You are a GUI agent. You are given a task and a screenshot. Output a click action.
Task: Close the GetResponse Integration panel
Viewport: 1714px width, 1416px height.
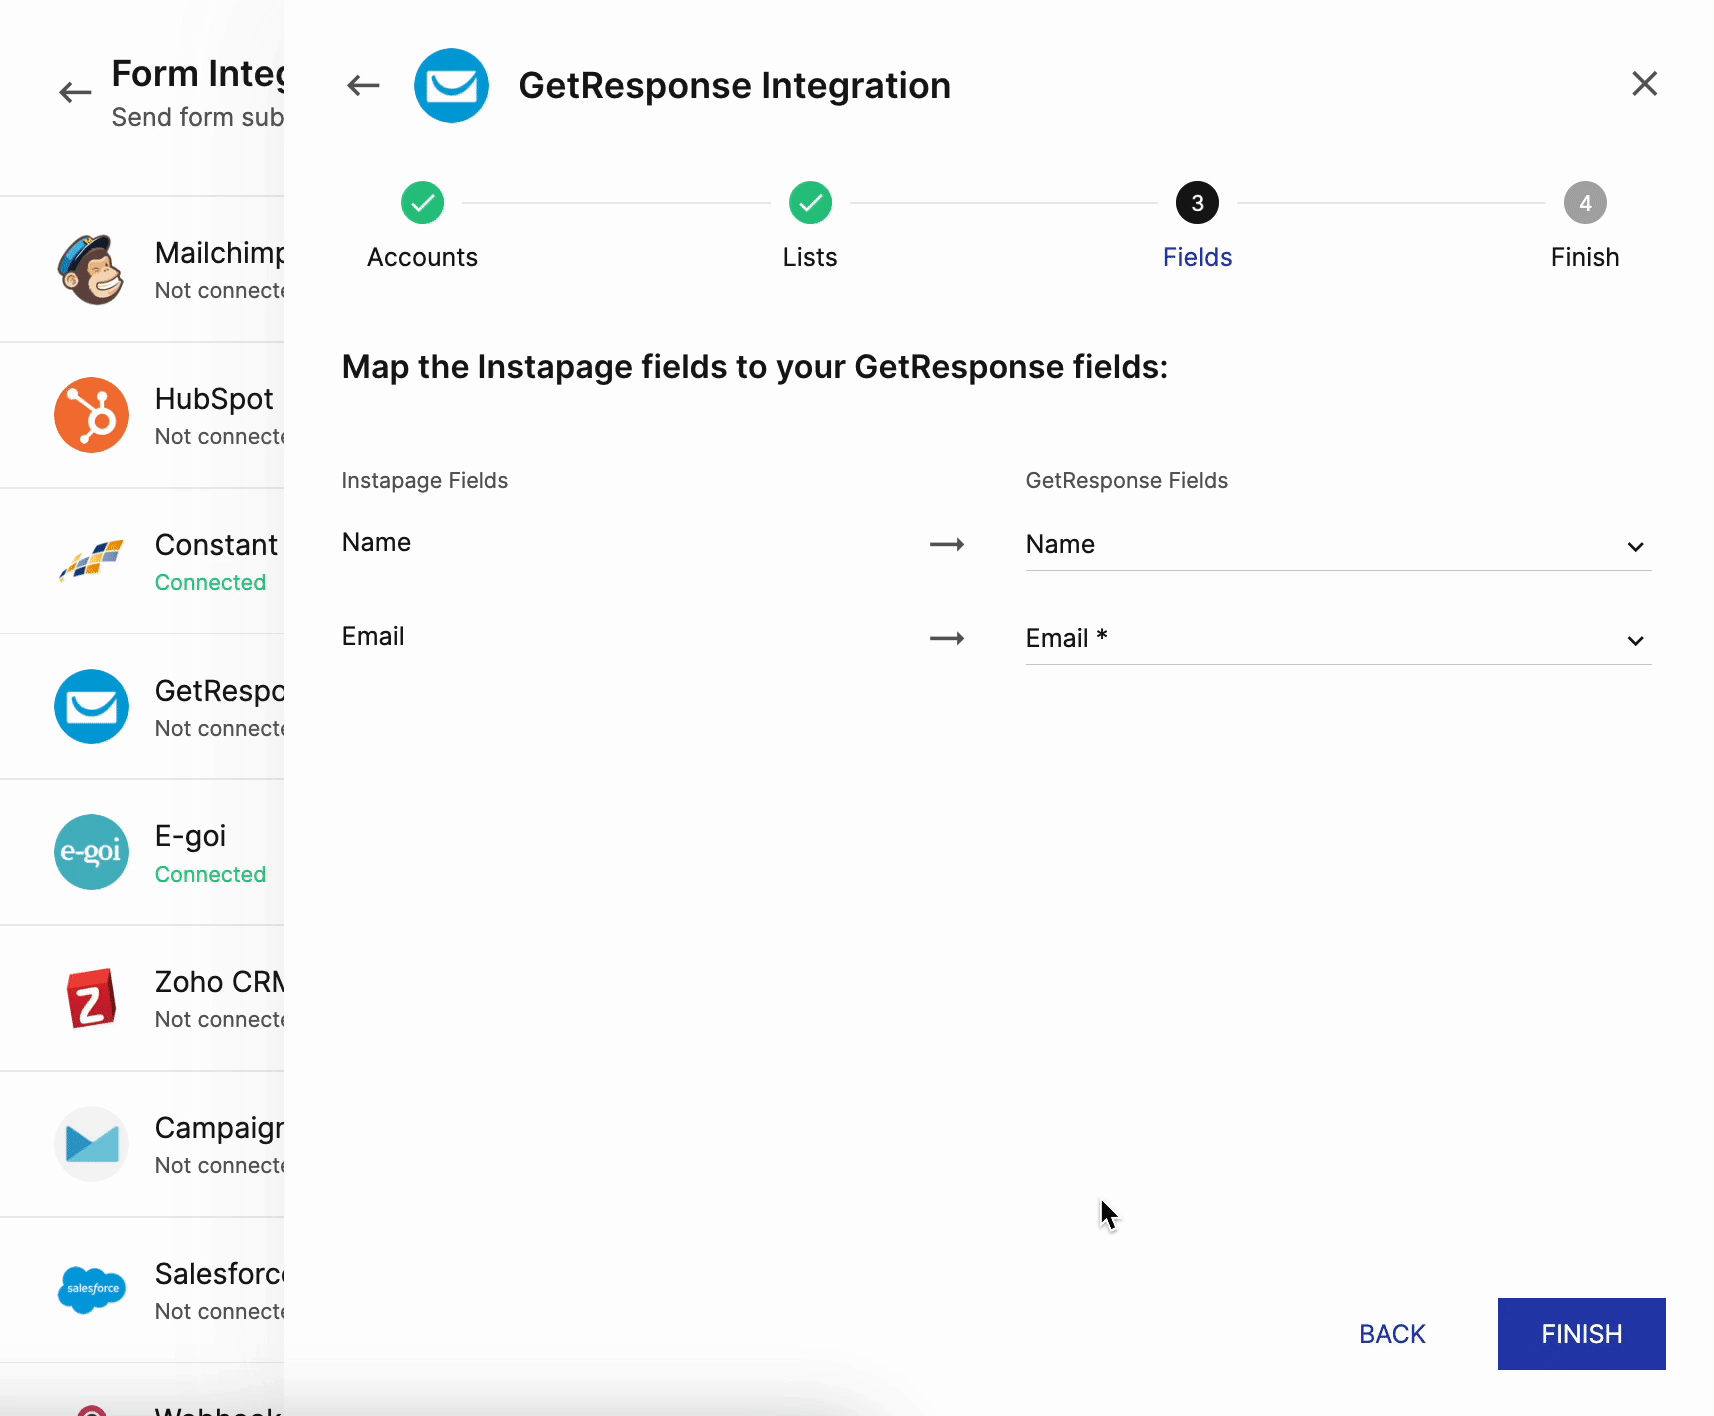1644,84
